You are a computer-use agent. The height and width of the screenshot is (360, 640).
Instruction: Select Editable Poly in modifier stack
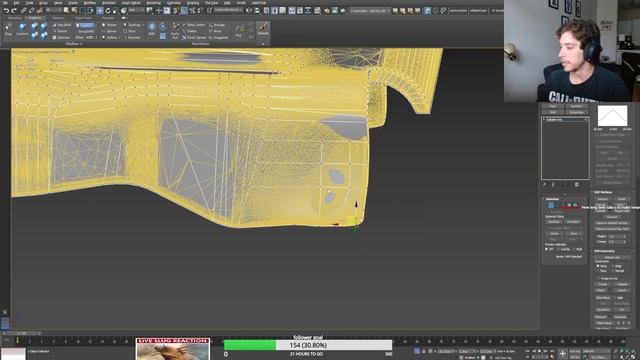565,120
